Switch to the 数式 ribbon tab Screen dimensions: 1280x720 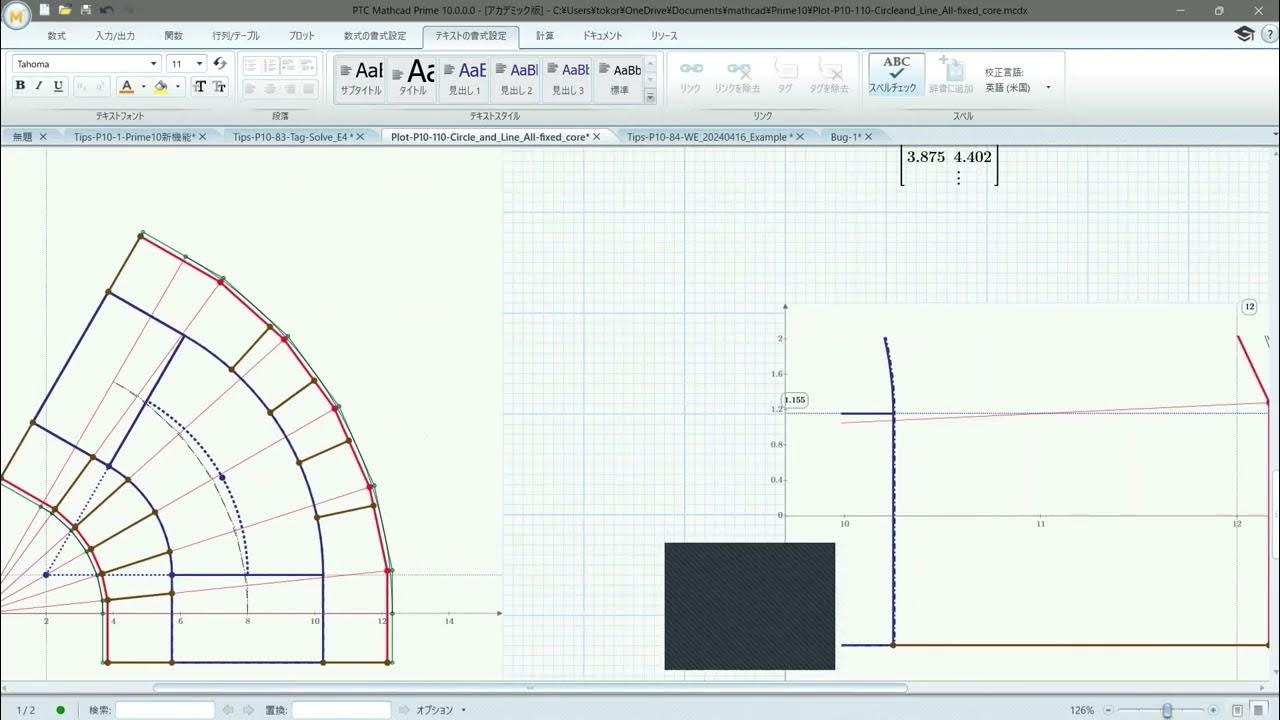57,36
